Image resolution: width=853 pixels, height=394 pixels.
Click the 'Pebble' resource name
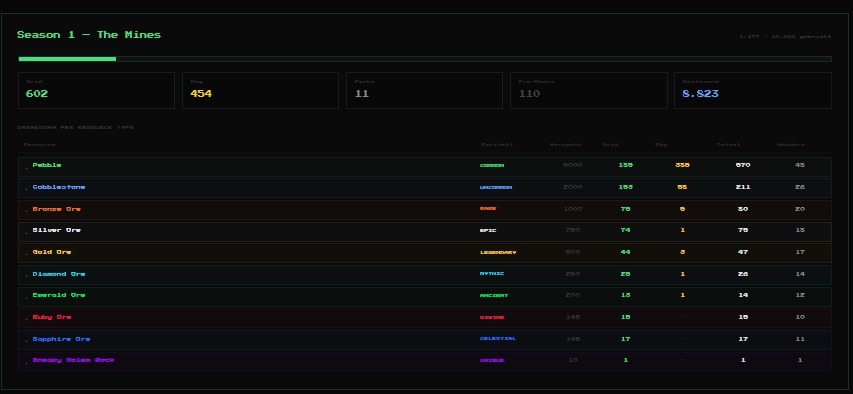[x=47, y=165]
